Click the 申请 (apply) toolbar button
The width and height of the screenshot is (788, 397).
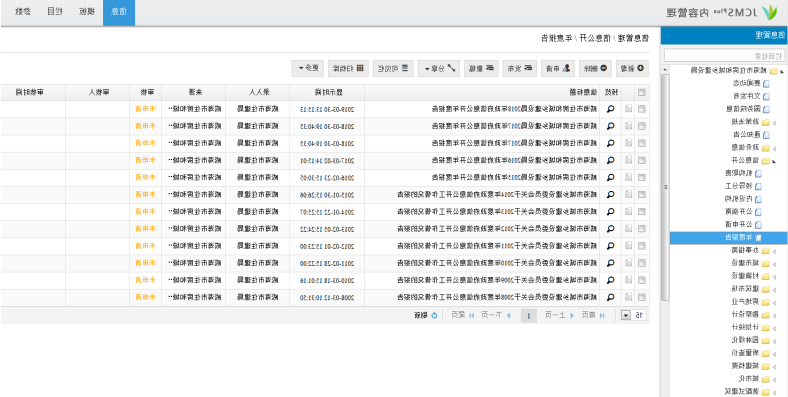click(x=558, y=68)
